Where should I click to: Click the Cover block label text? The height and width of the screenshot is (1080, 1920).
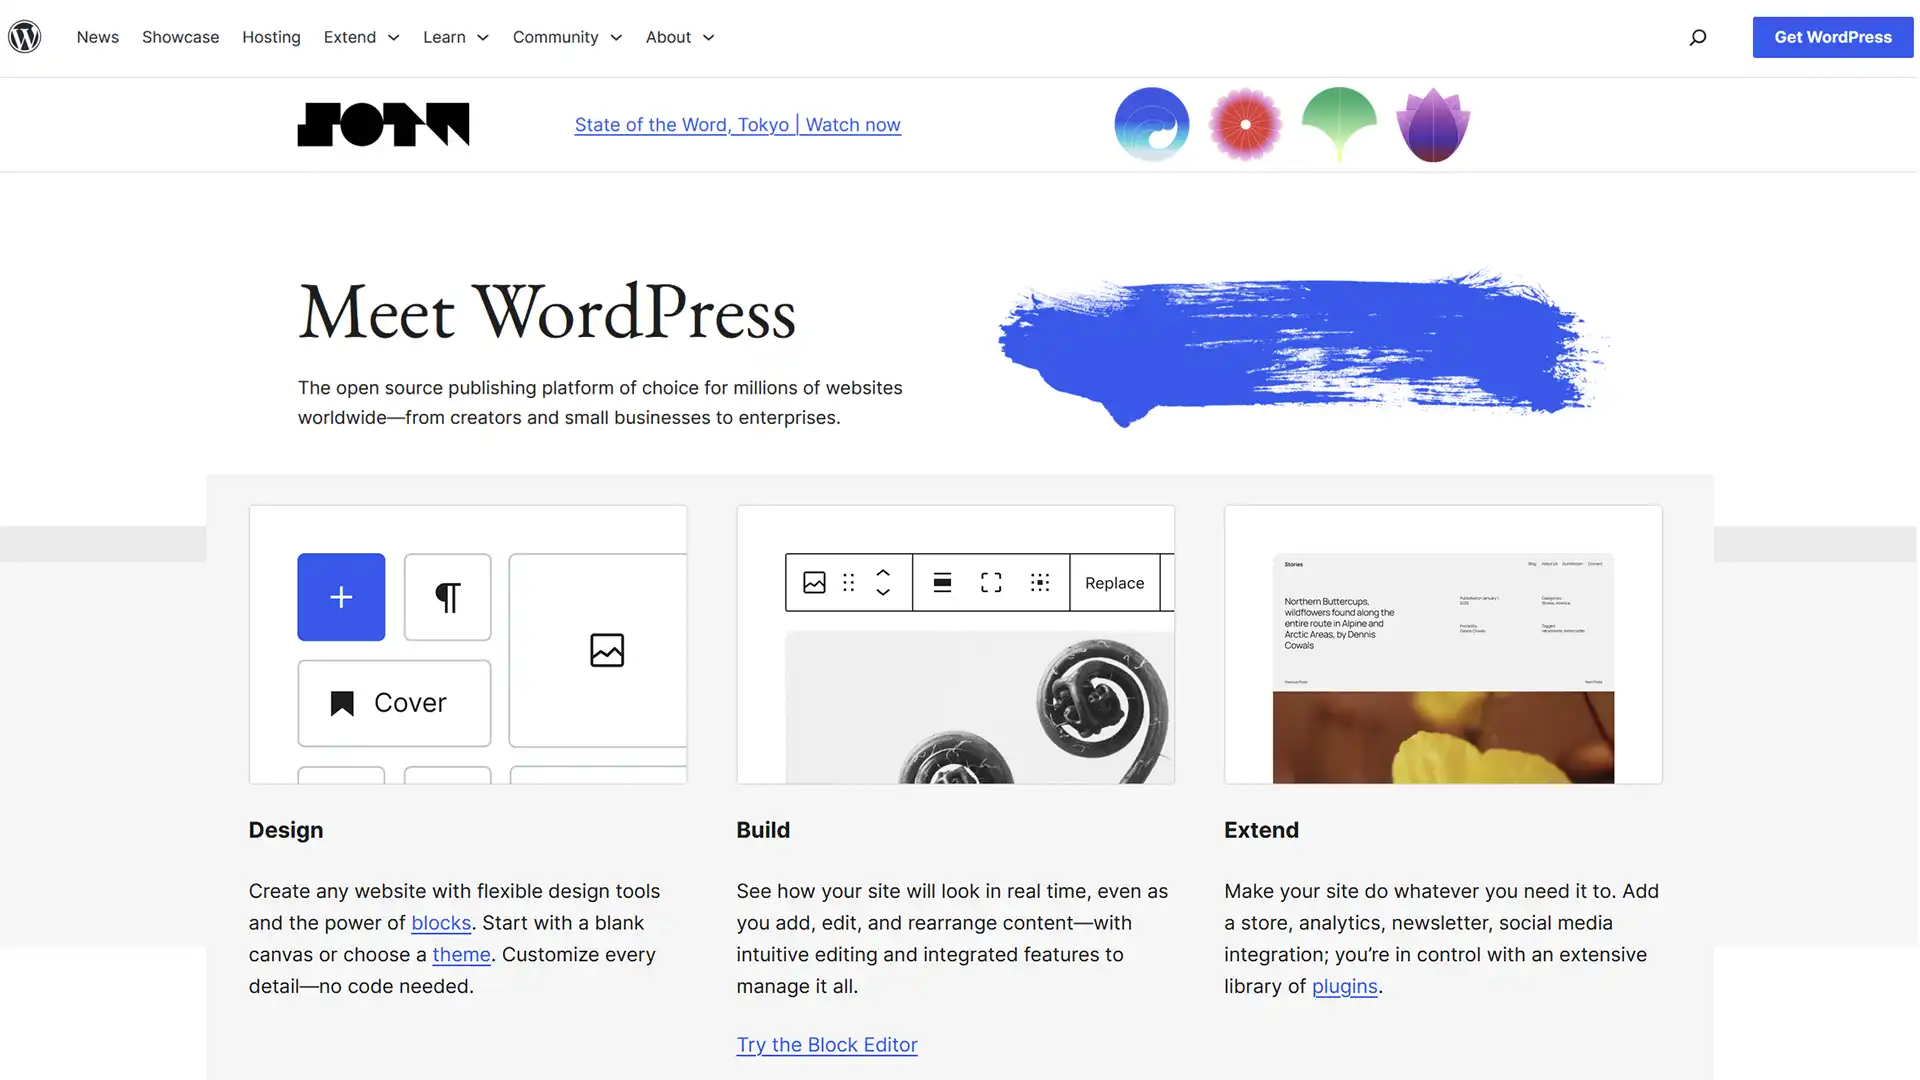click(410, 703)
